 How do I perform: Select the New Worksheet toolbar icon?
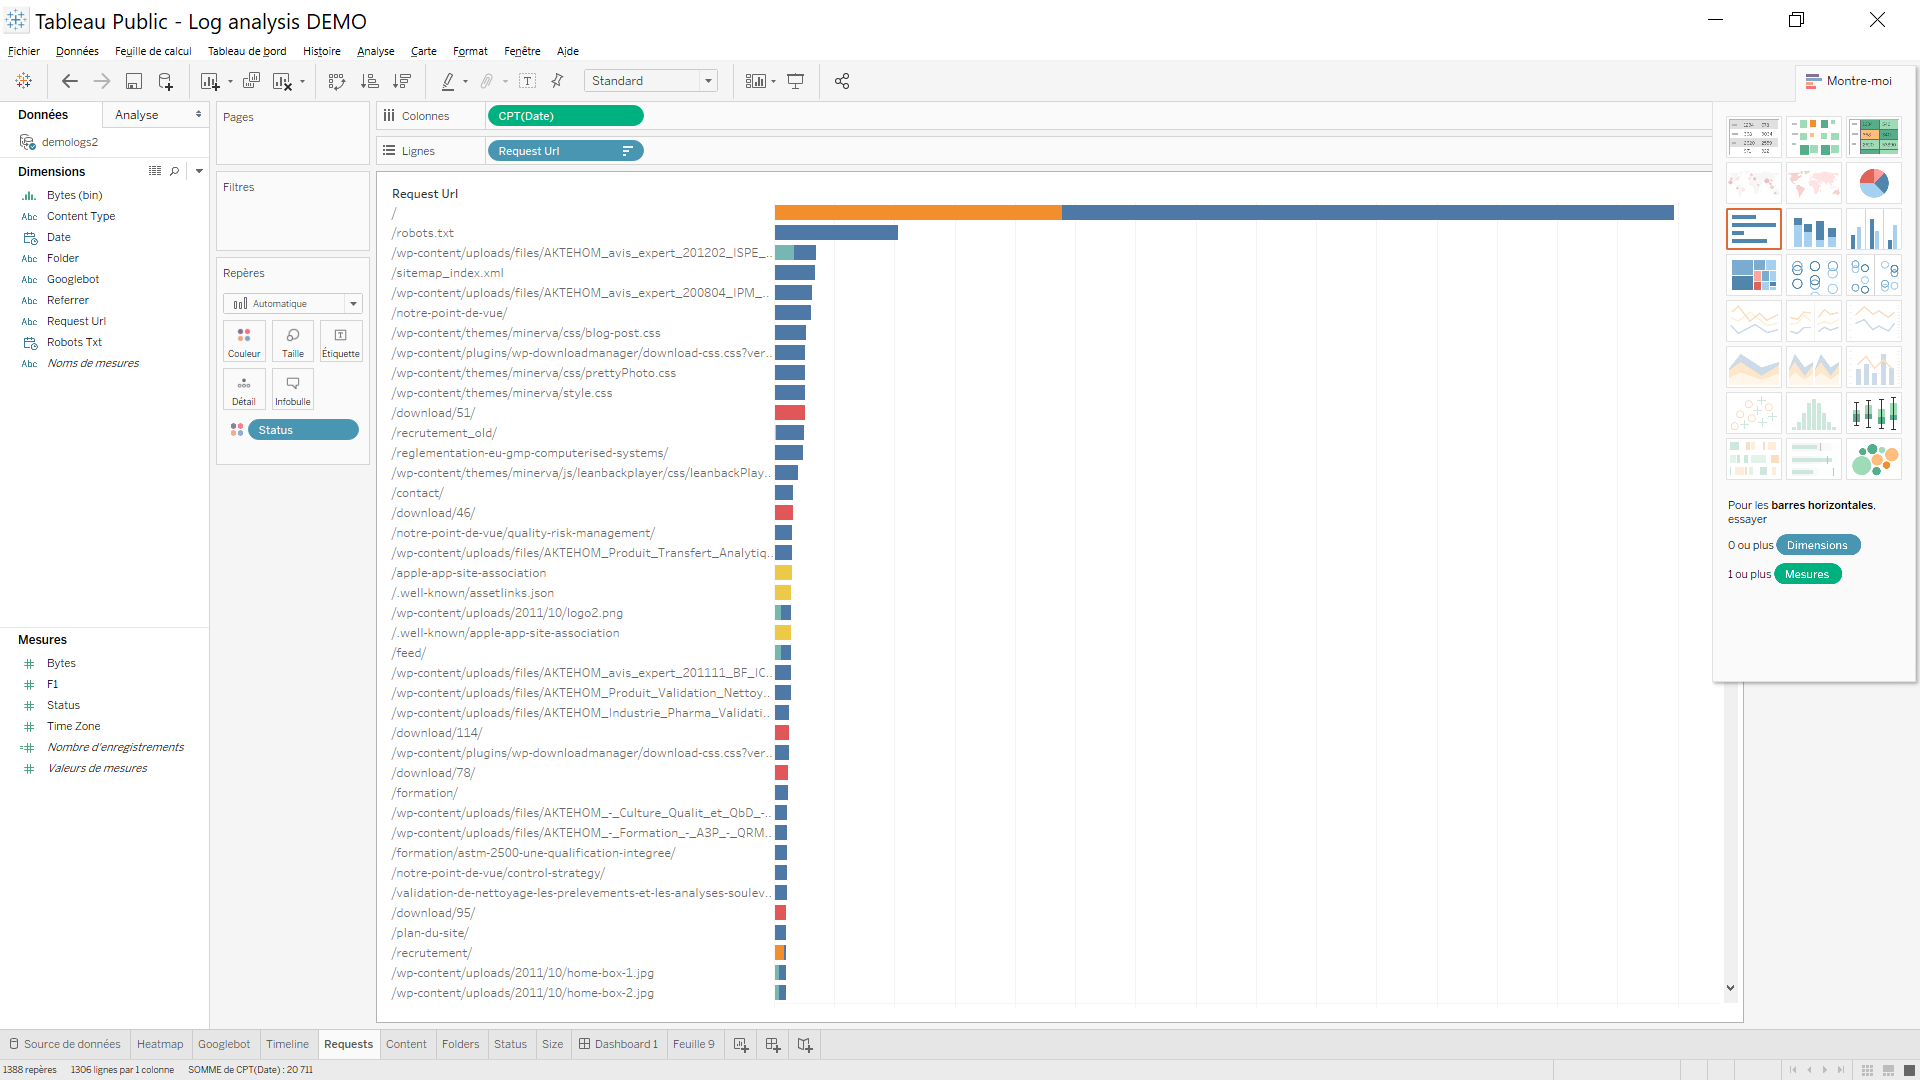209,81
